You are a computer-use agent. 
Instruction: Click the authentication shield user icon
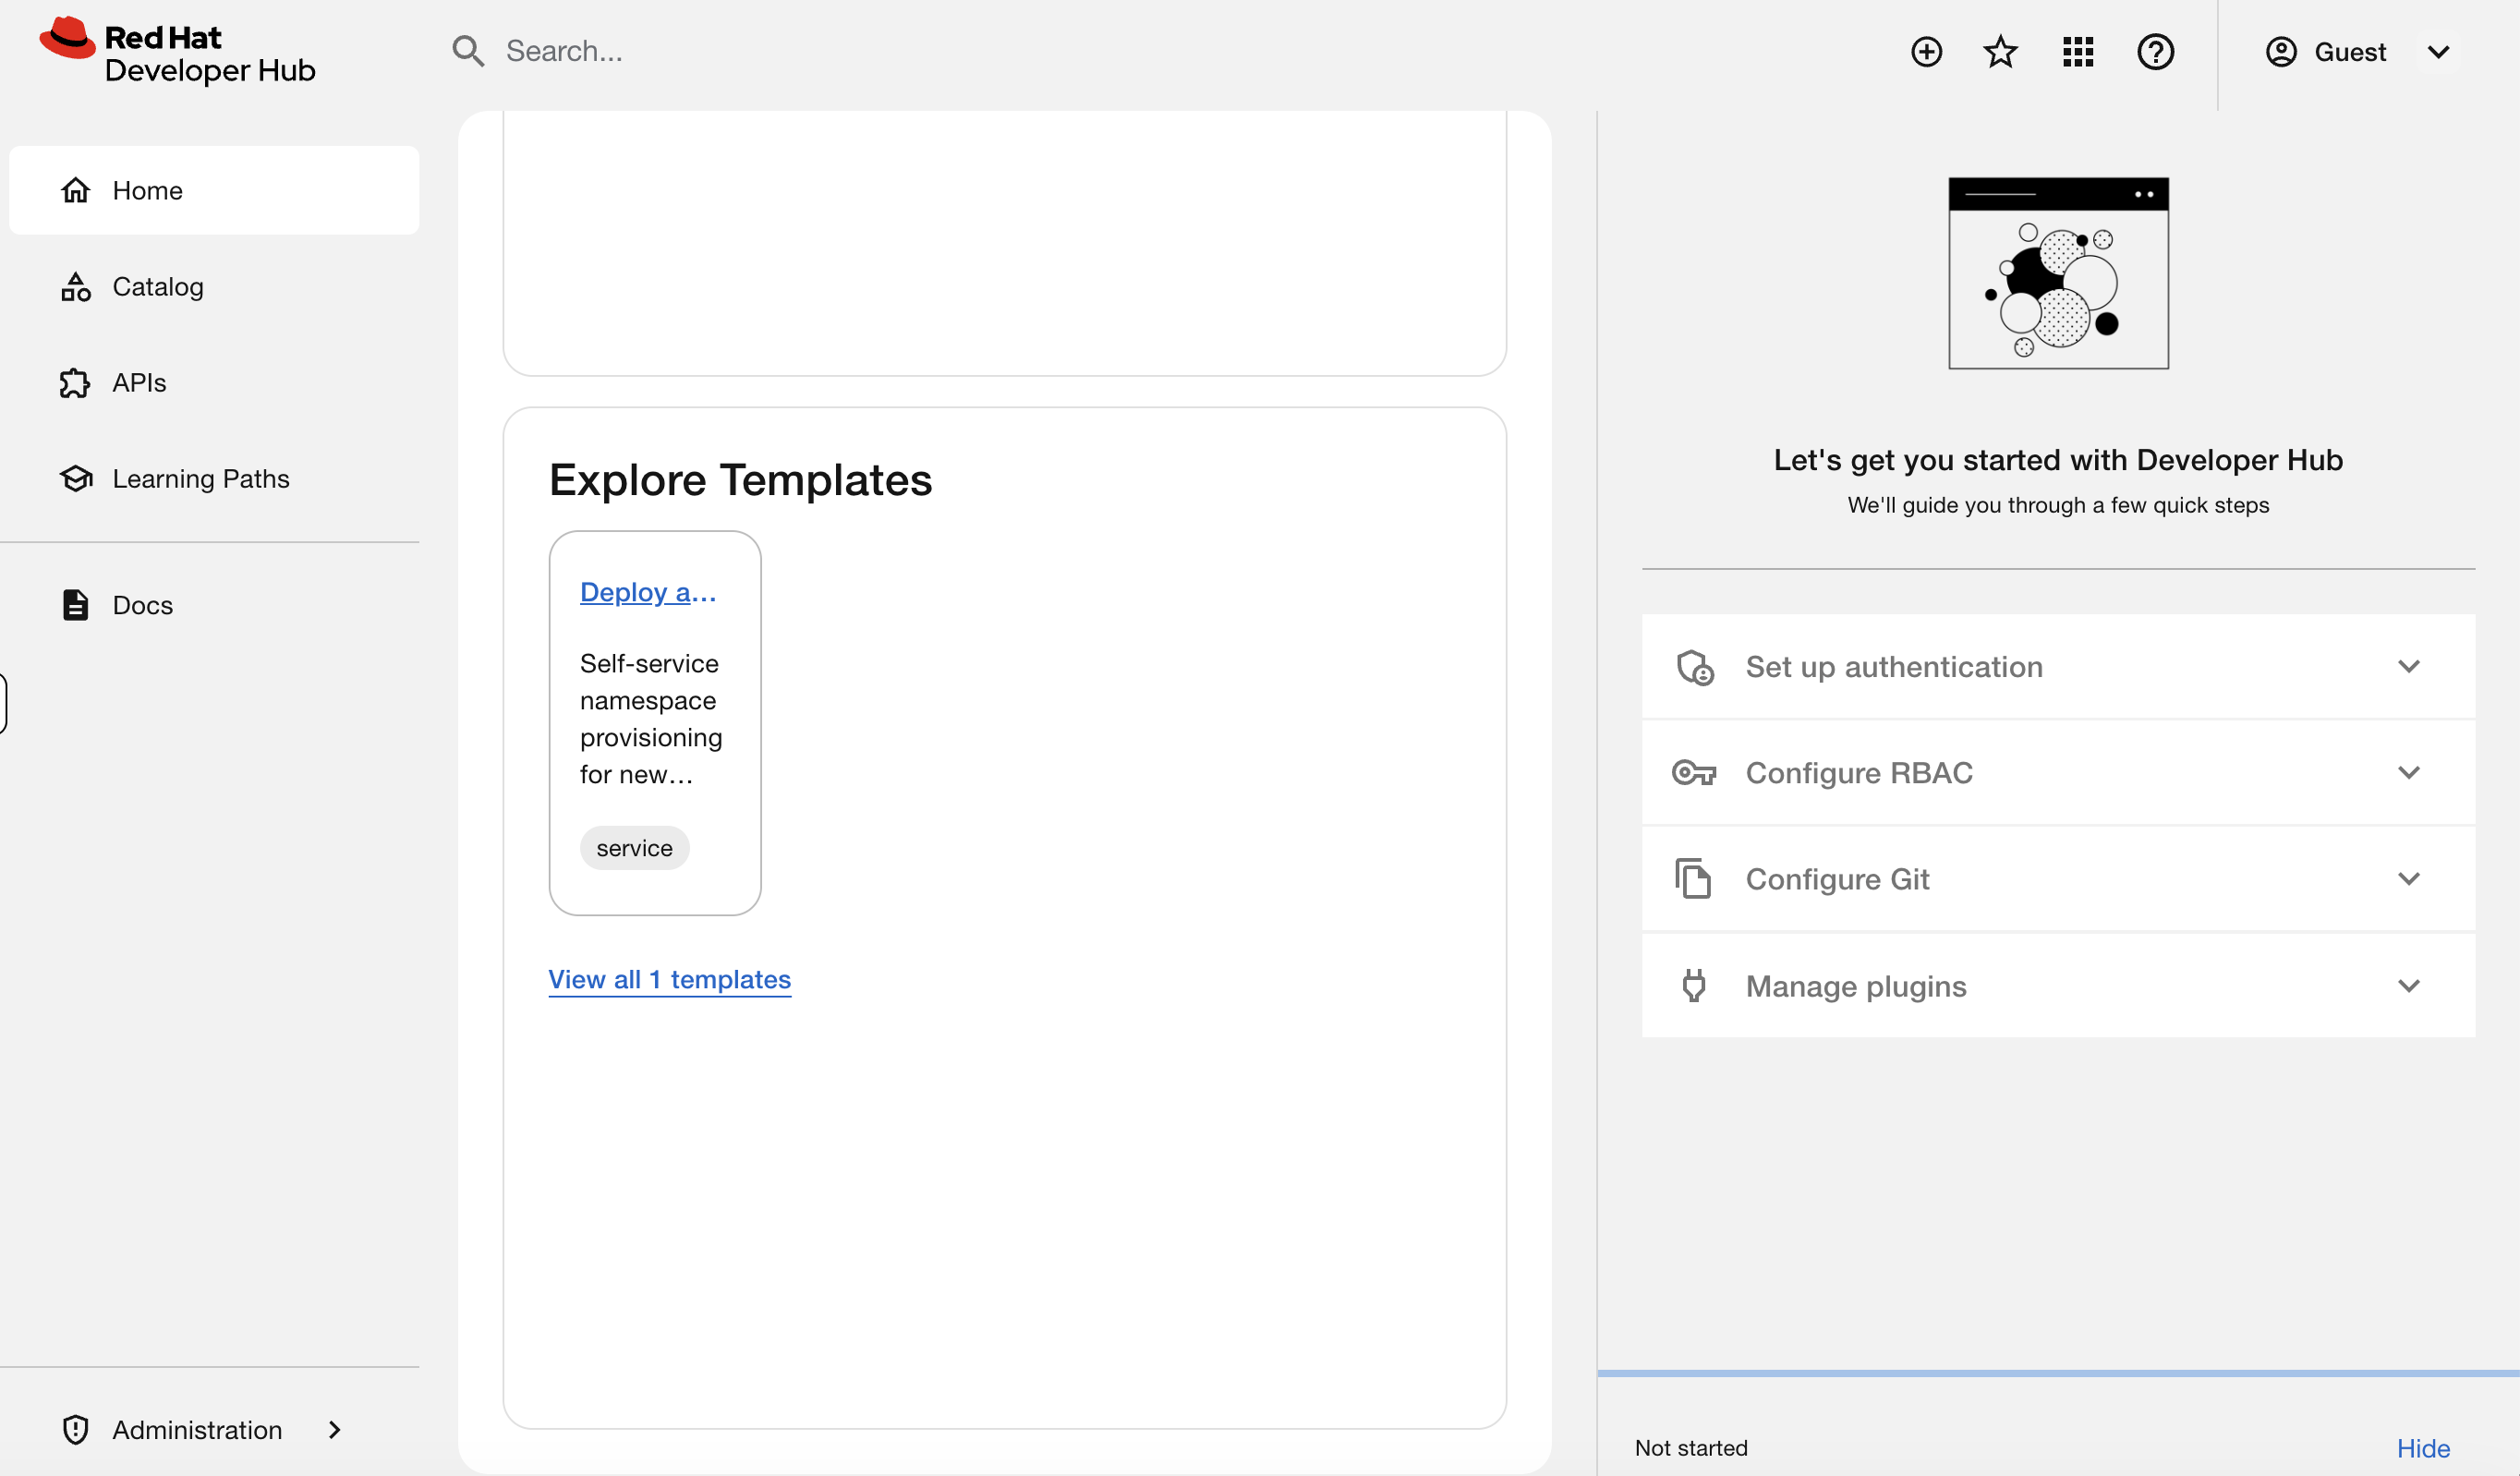1694,666
